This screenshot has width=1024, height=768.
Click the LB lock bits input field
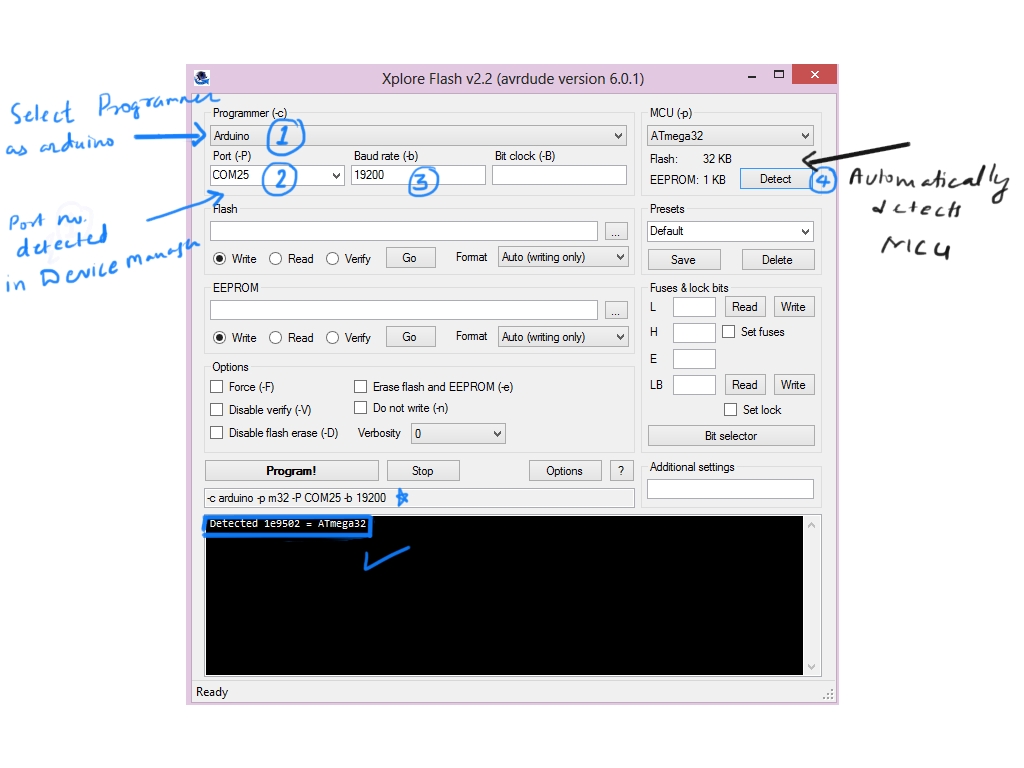point(694,385)
